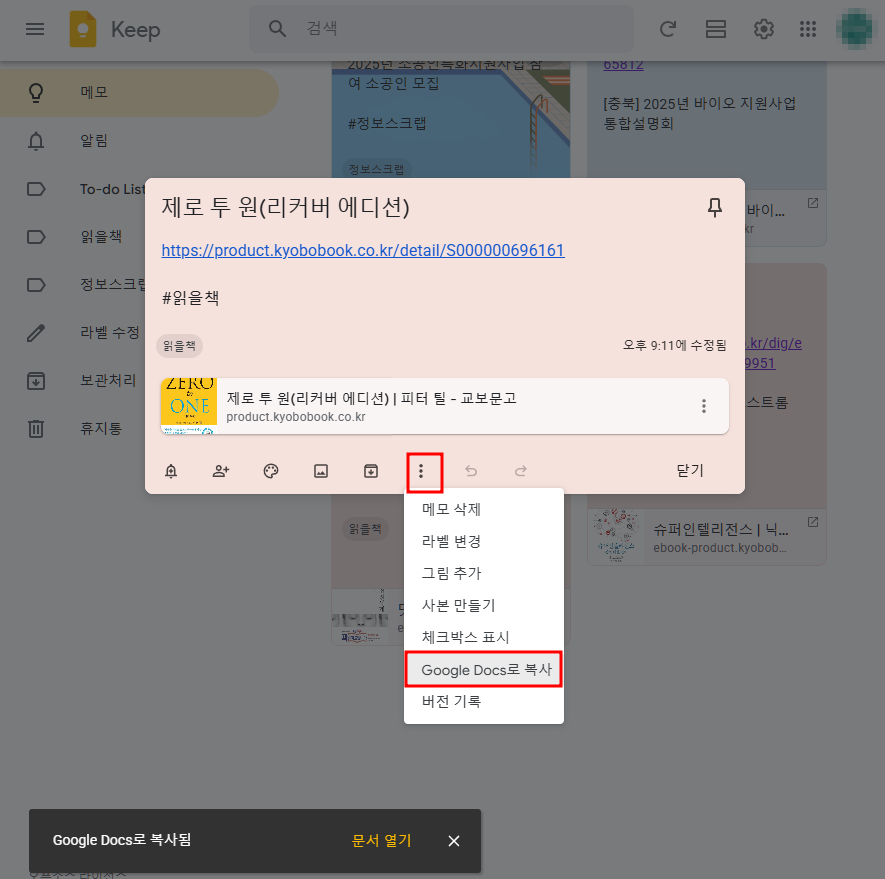Open the settings gear
The height and width of the screenshot is (879, 885).
click(x=764, y=29)
